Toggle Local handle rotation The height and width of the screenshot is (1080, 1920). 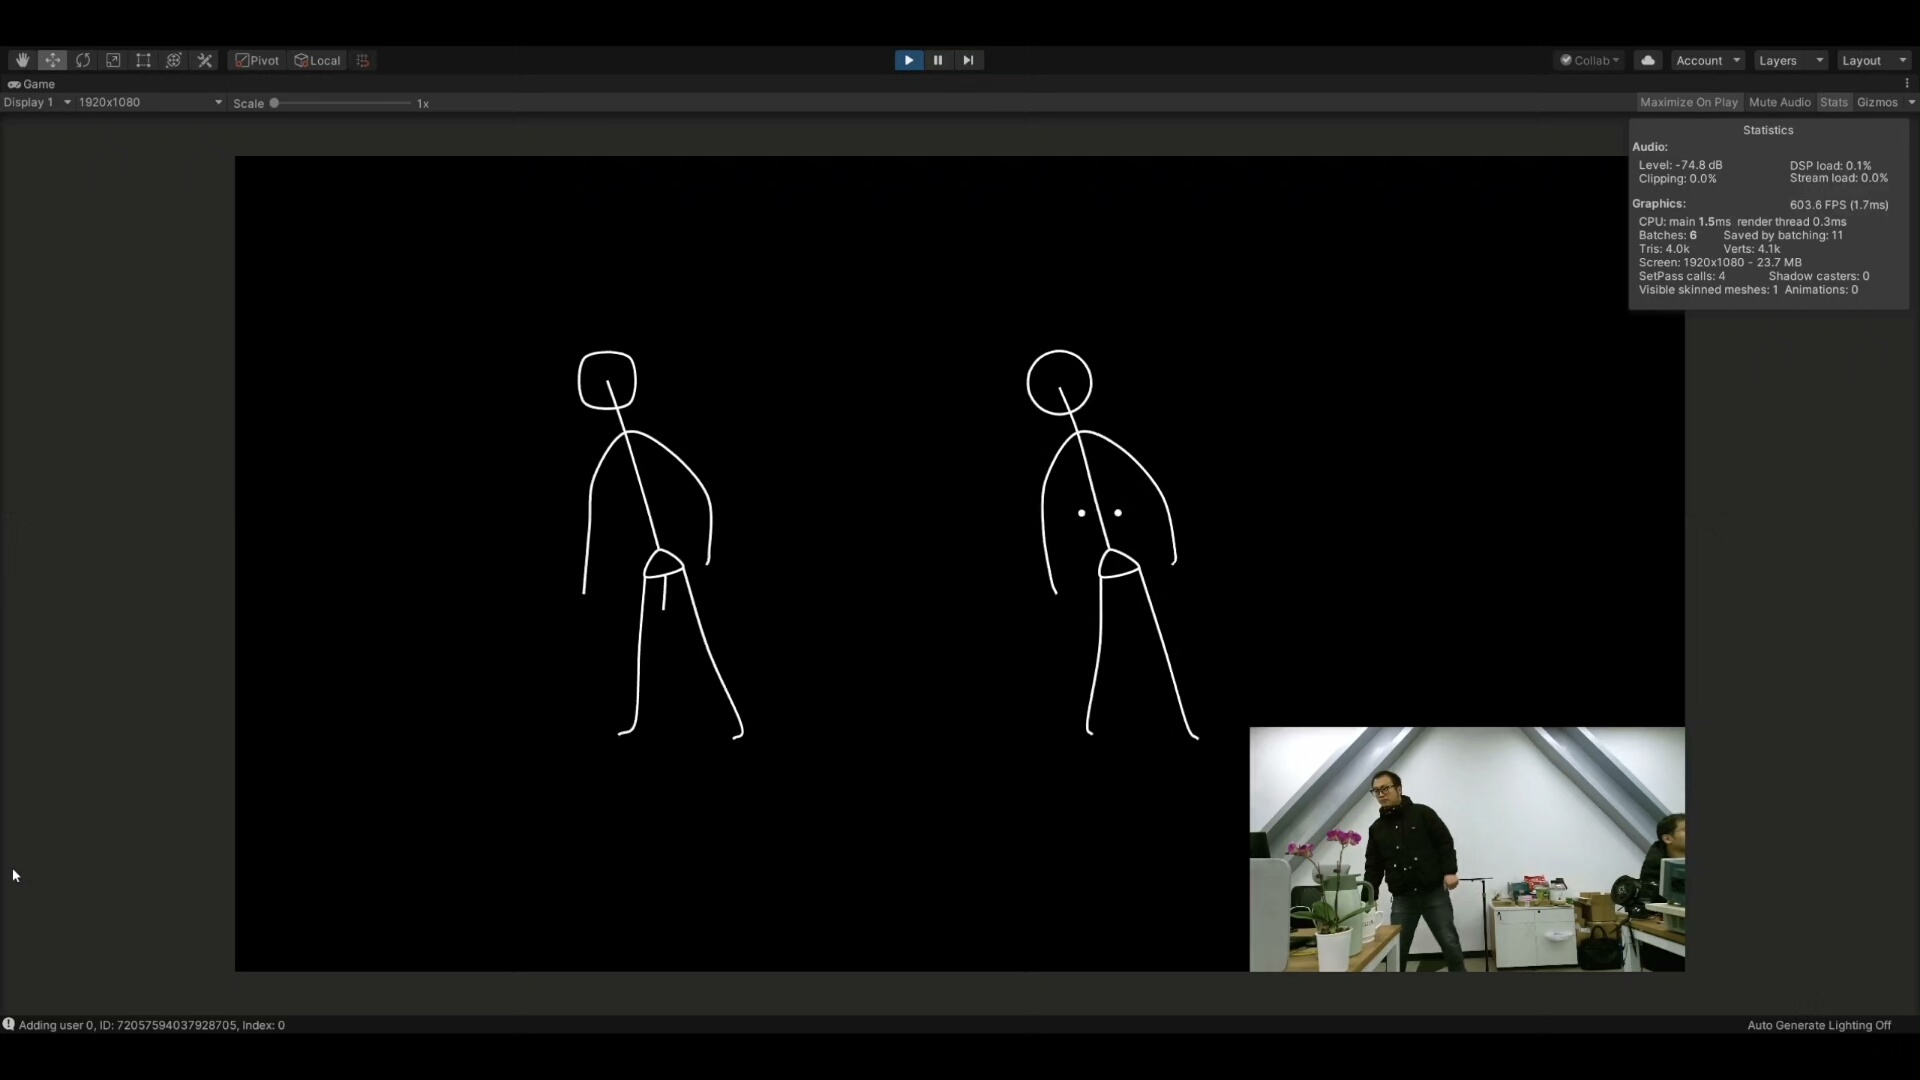coord(318,60)
